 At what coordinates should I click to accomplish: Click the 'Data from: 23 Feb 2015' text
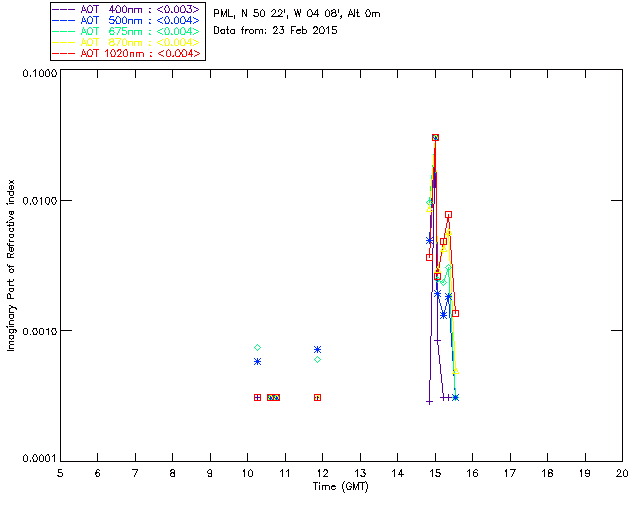[x=276, y=31]
